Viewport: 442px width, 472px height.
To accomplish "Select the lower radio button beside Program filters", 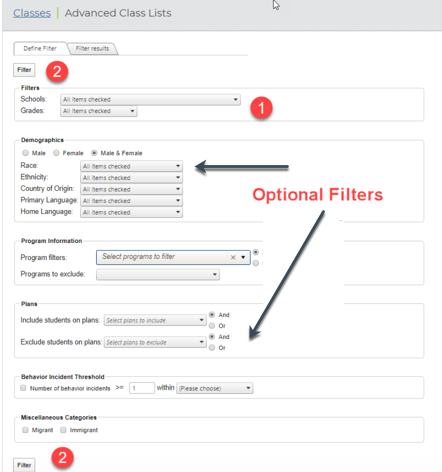I will 256,263.
